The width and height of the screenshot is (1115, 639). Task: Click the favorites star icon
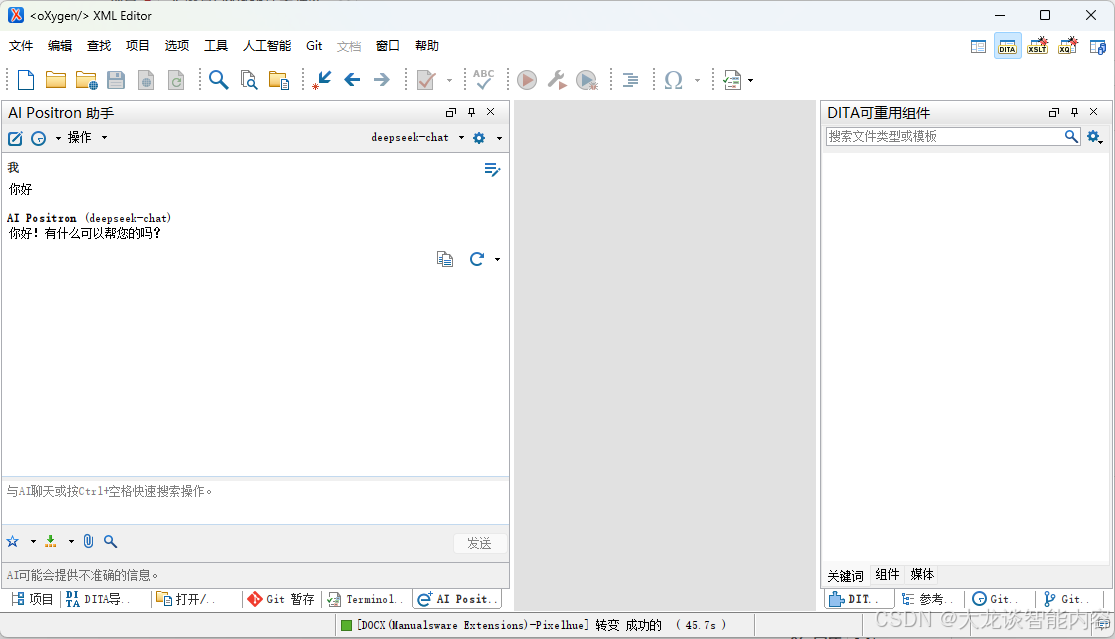(13, 542)
